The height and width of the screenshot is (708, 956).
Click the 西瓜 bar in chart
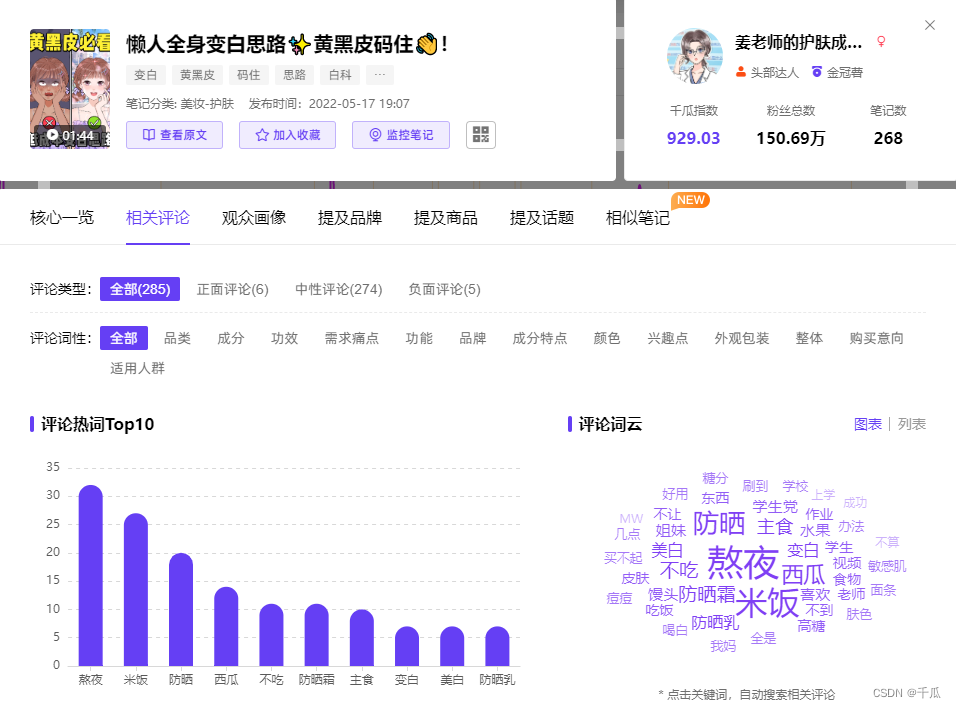tap(226, 627)
